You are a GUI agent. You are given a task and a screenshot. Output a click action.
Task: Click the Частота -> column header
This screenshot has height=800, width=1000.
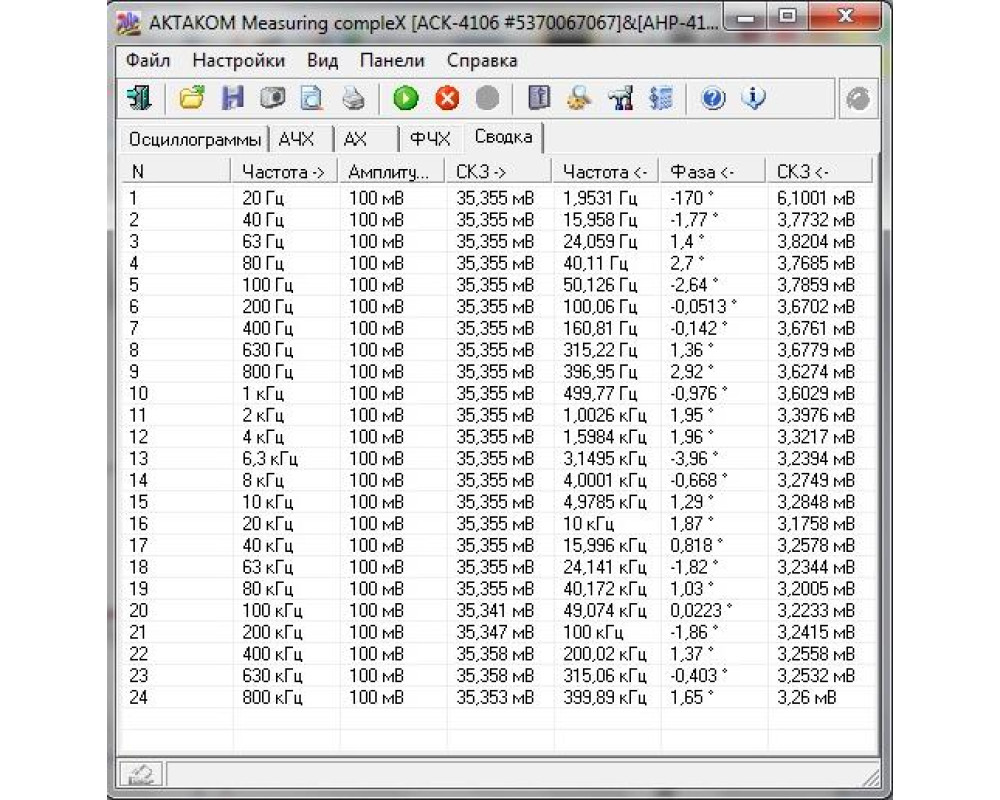click(283, 172)
